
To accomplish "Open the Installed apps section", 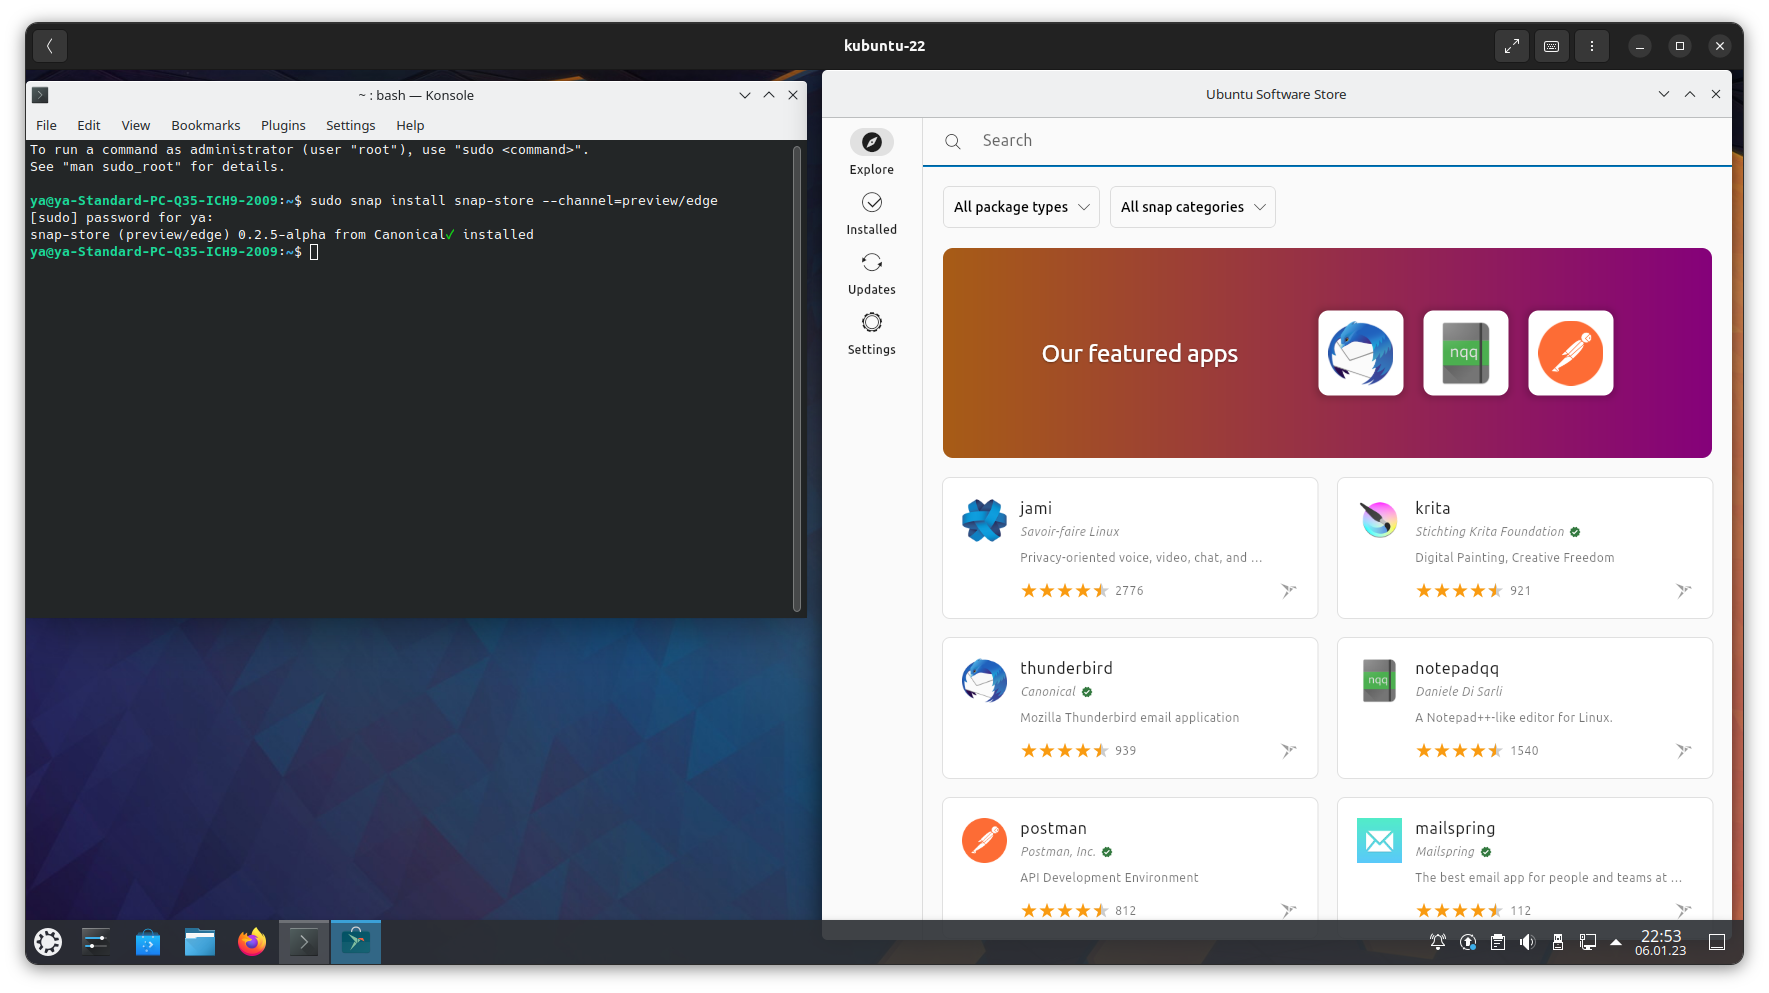I will coord(871,214).
